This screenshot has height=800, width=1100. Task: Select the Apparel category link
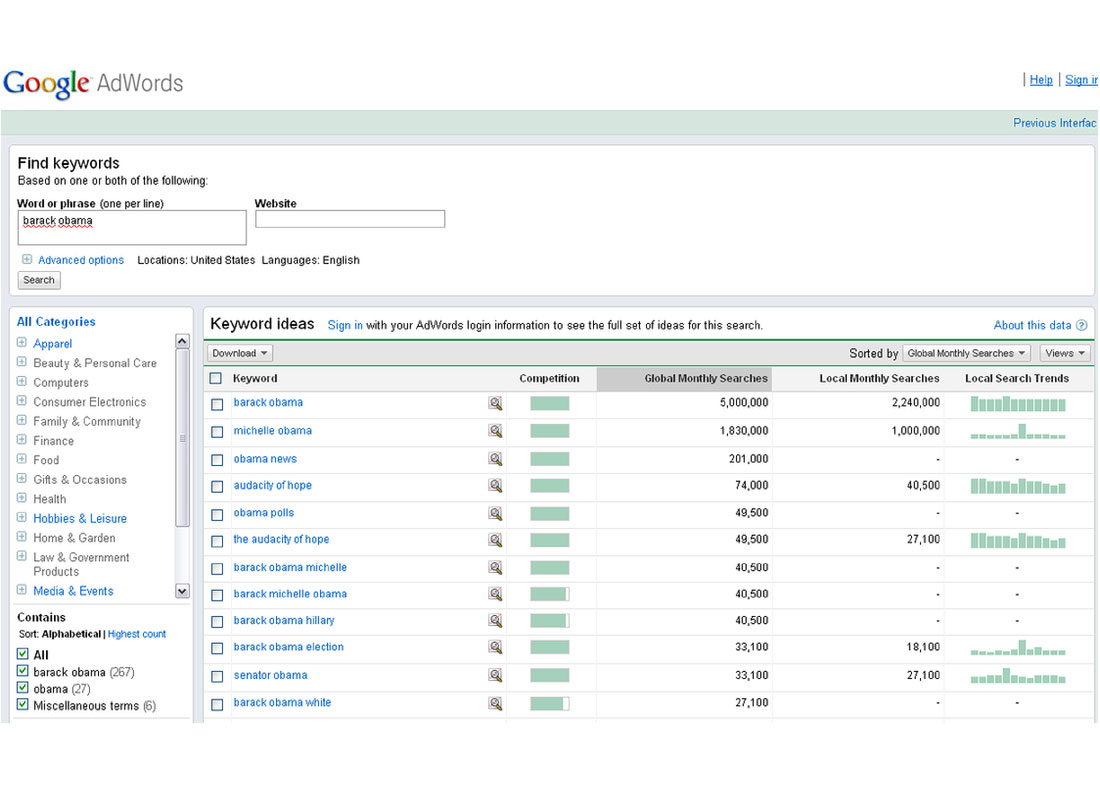53,344
